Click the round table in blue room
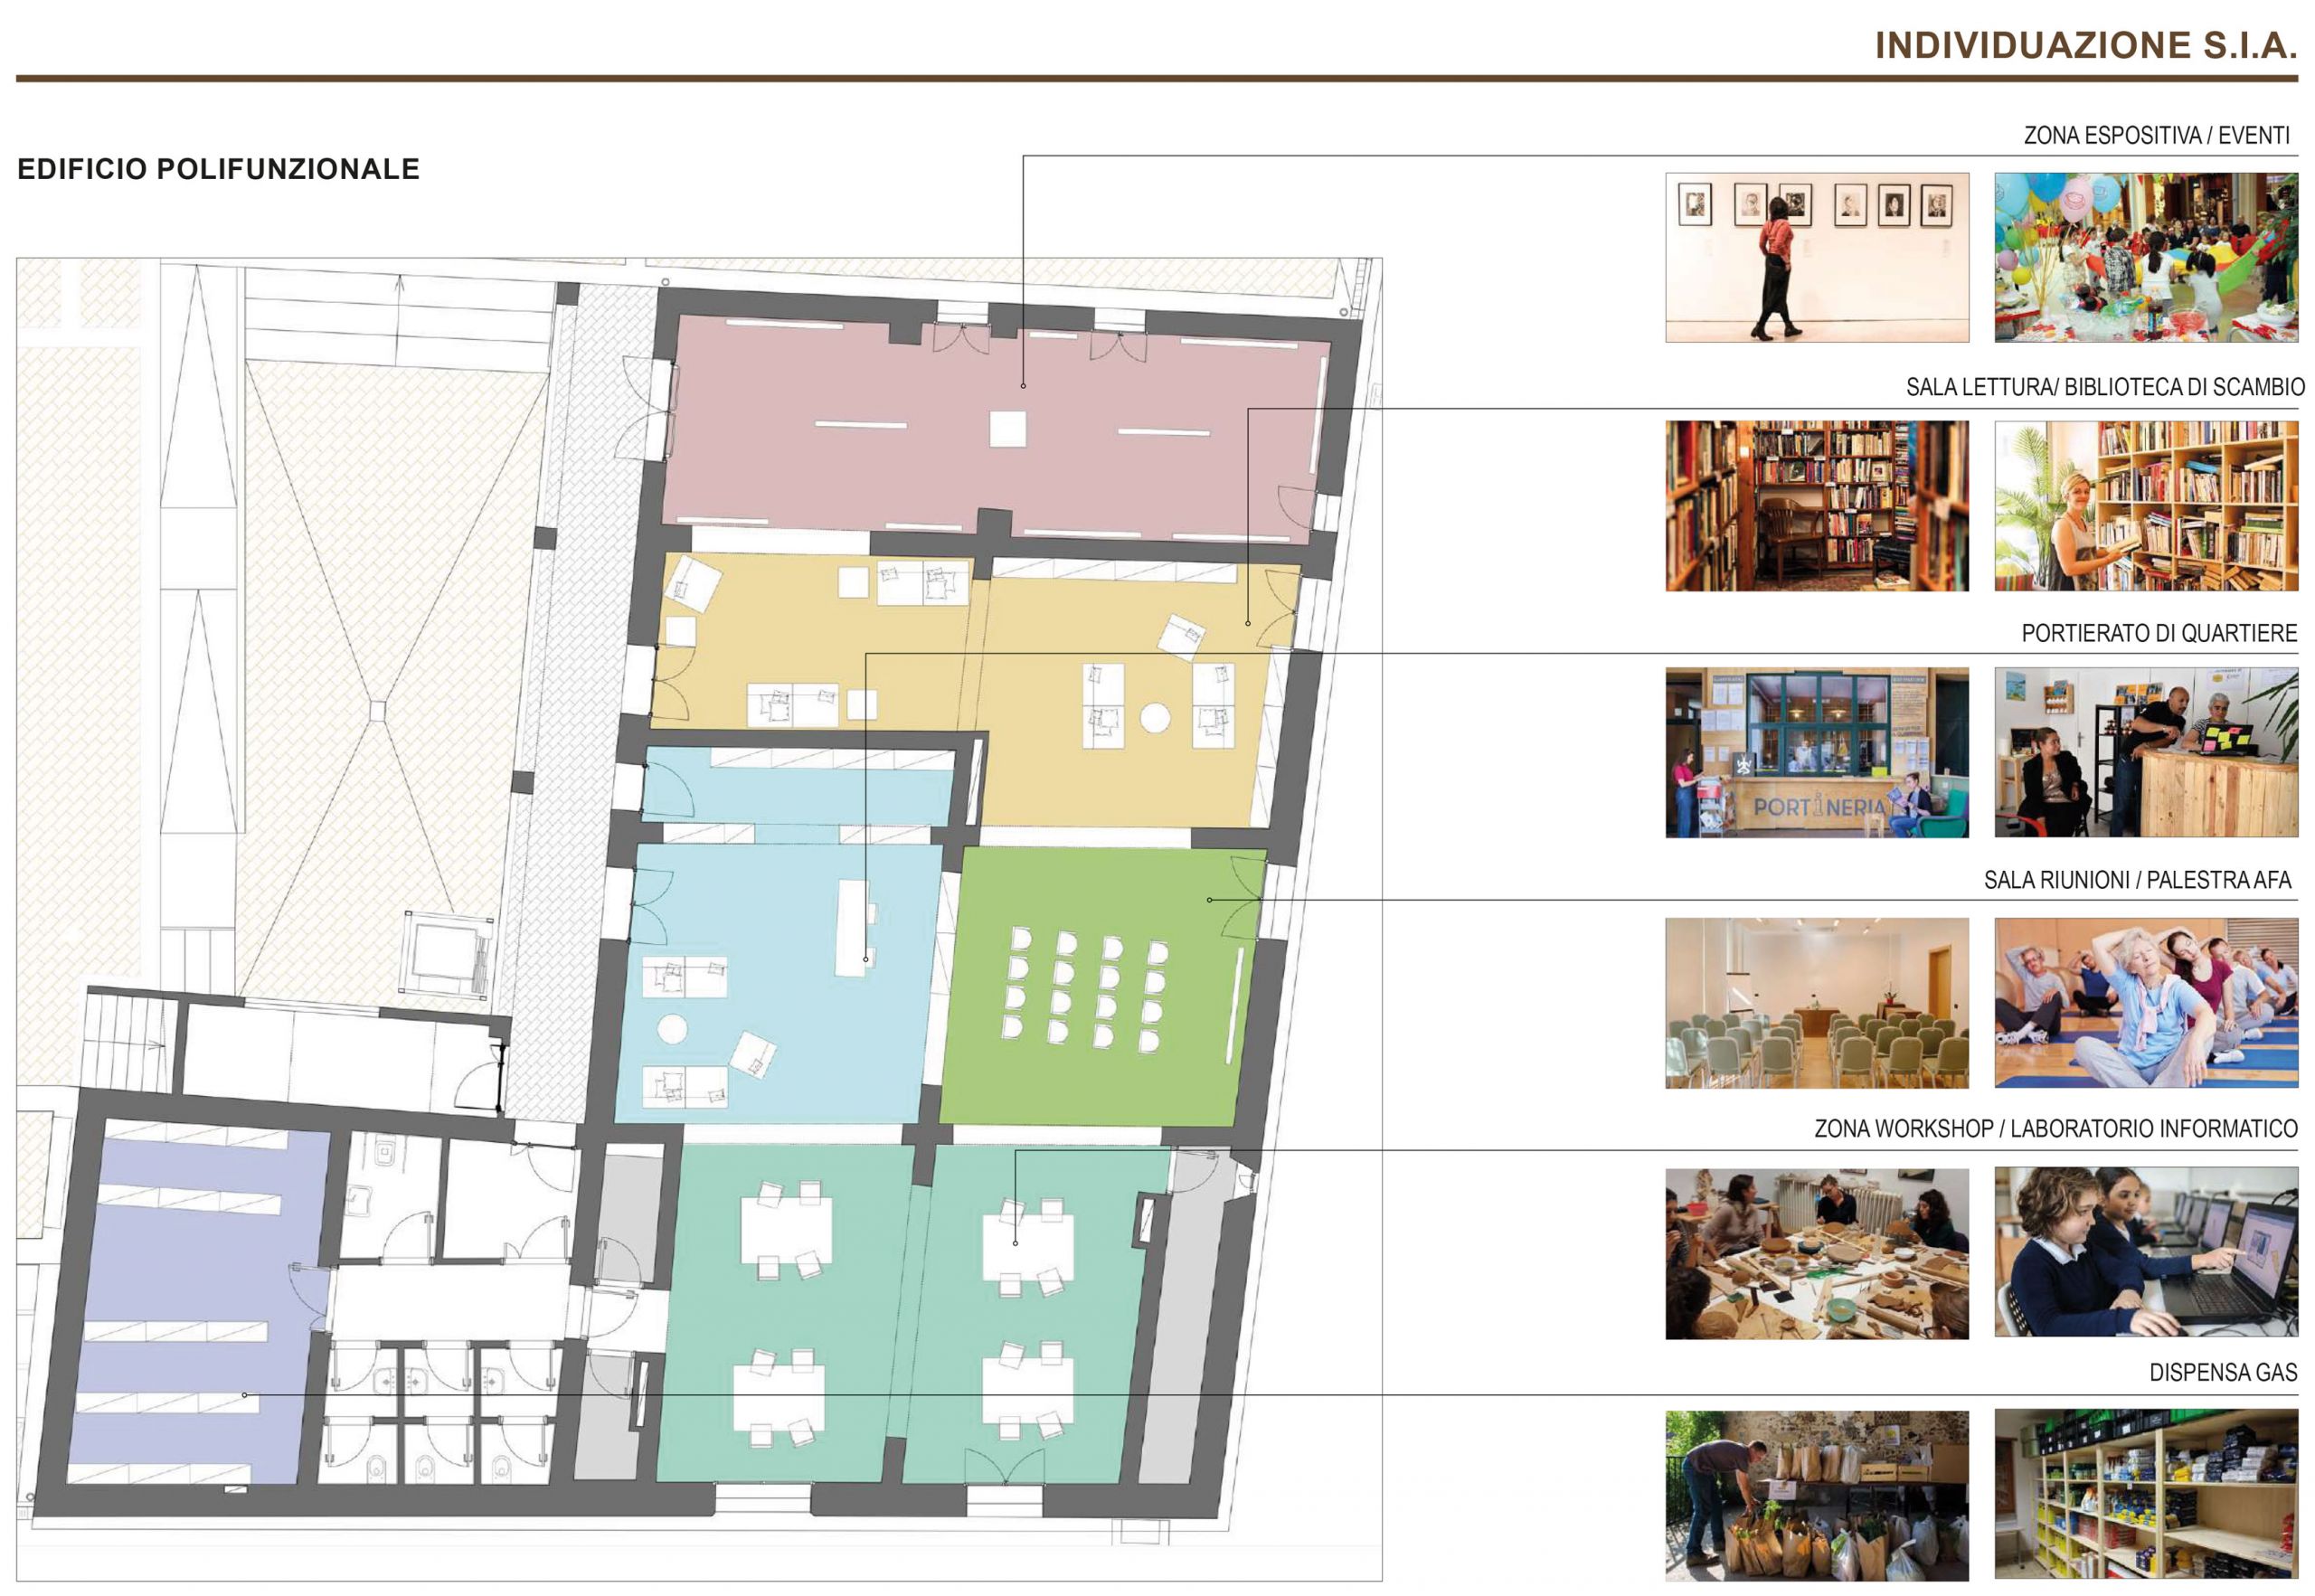The image size is (2315, 1596). [x=672, y=1029]
